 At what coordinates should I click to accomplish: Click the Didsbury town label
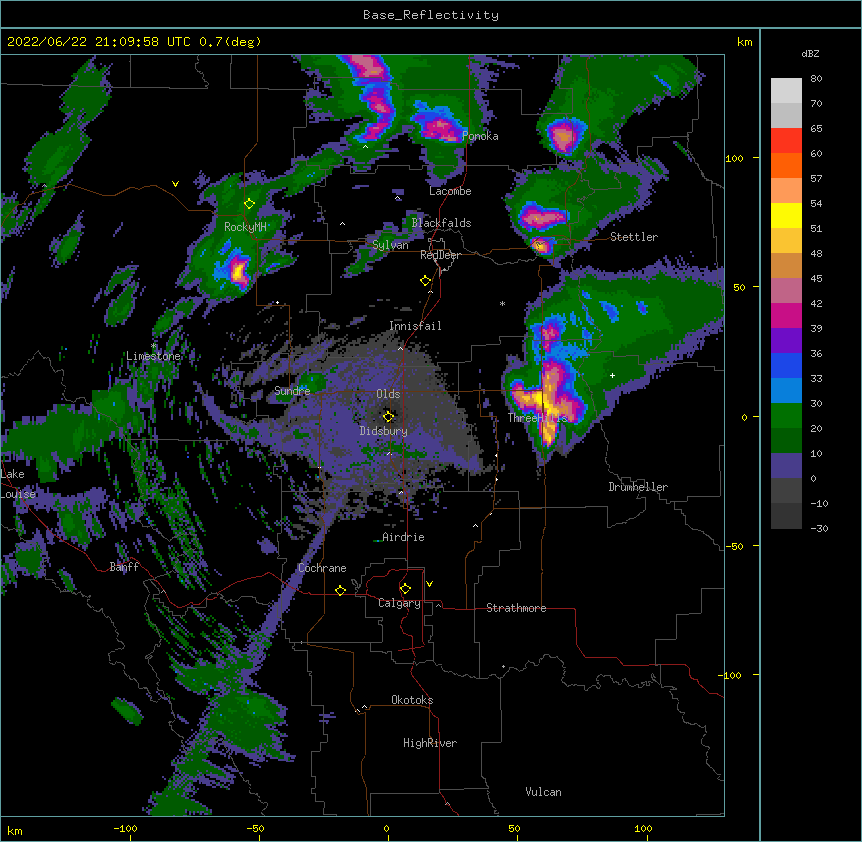pyautogui.click(x=384, y=431)
